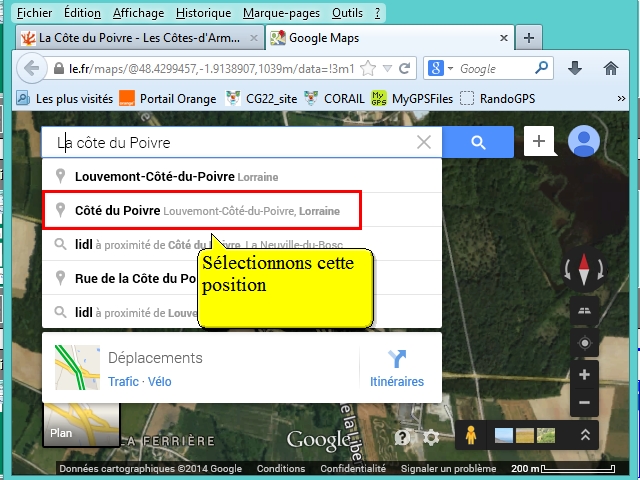Zoom out with the minus button
This screenshot has width=640, height=480.
(x=584, y=403)
